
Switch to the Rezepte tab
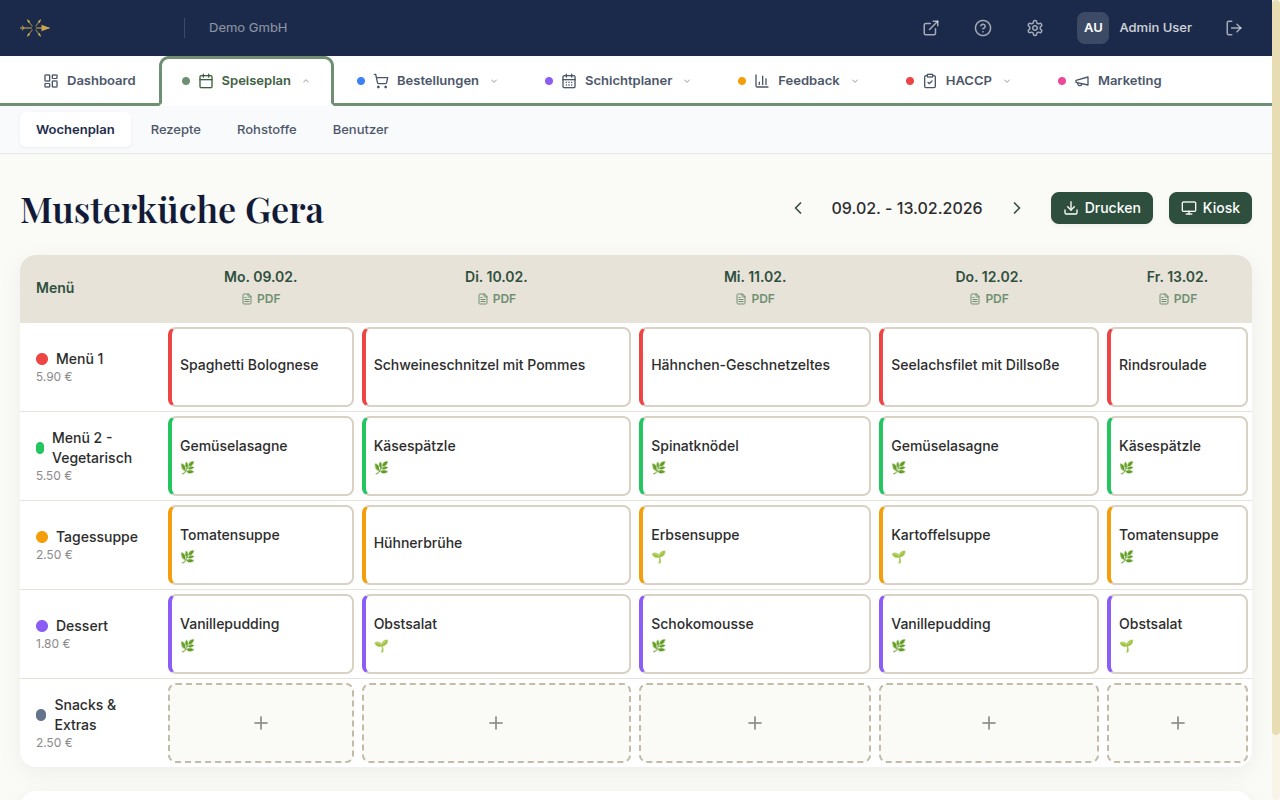point(176,129)
